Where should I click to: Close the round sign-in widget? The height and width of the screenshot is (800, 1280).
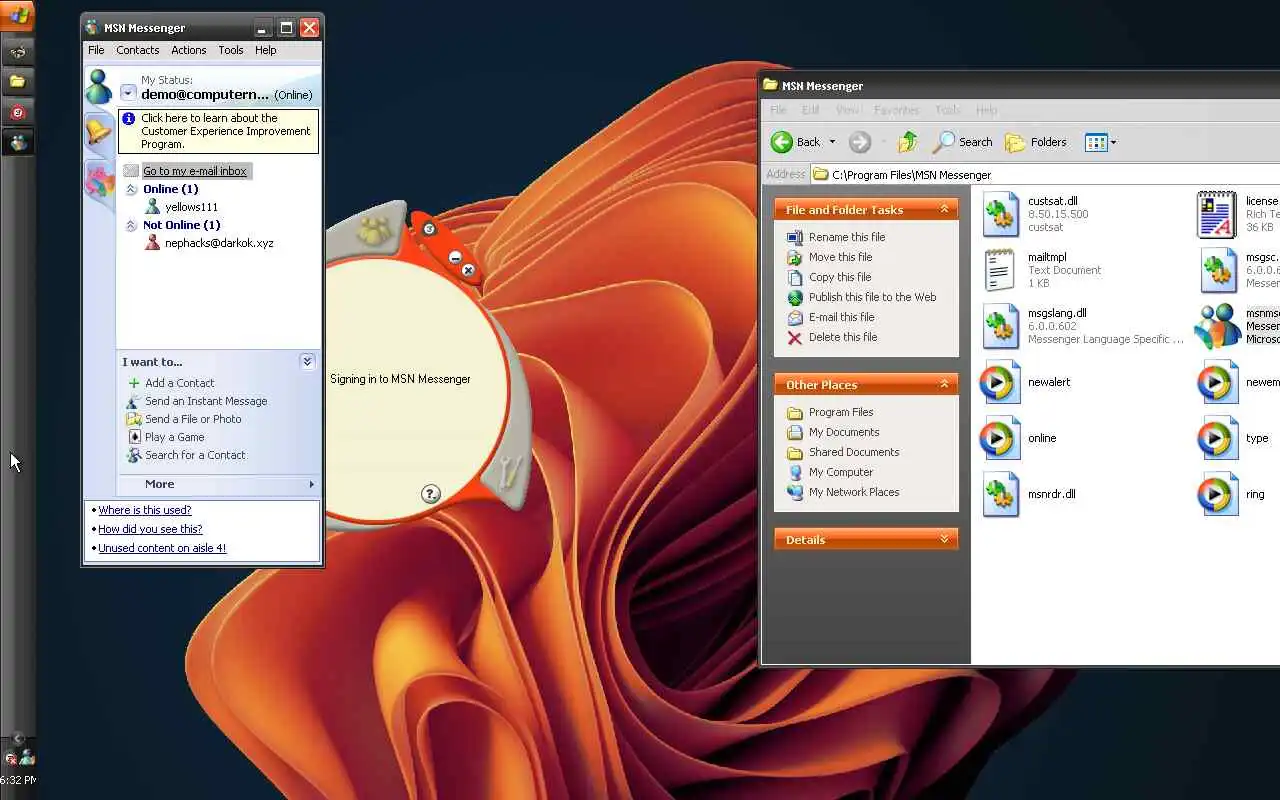(468, 270)
